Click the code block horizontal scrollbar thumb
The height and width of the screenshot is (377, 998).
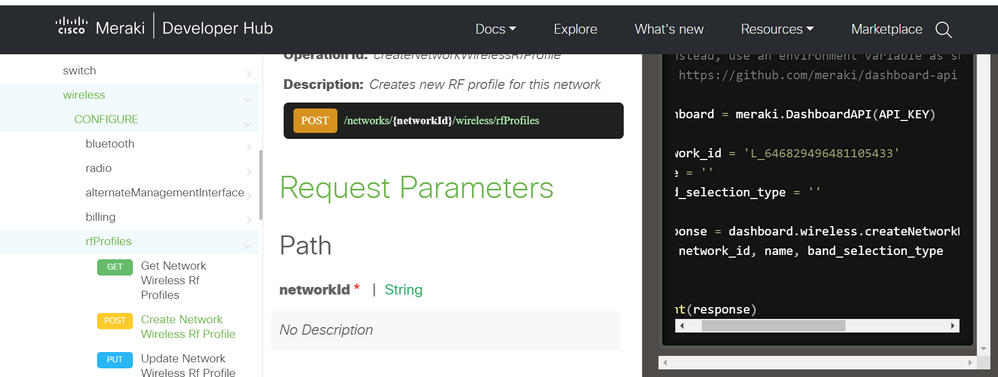(x=773, y=325)
